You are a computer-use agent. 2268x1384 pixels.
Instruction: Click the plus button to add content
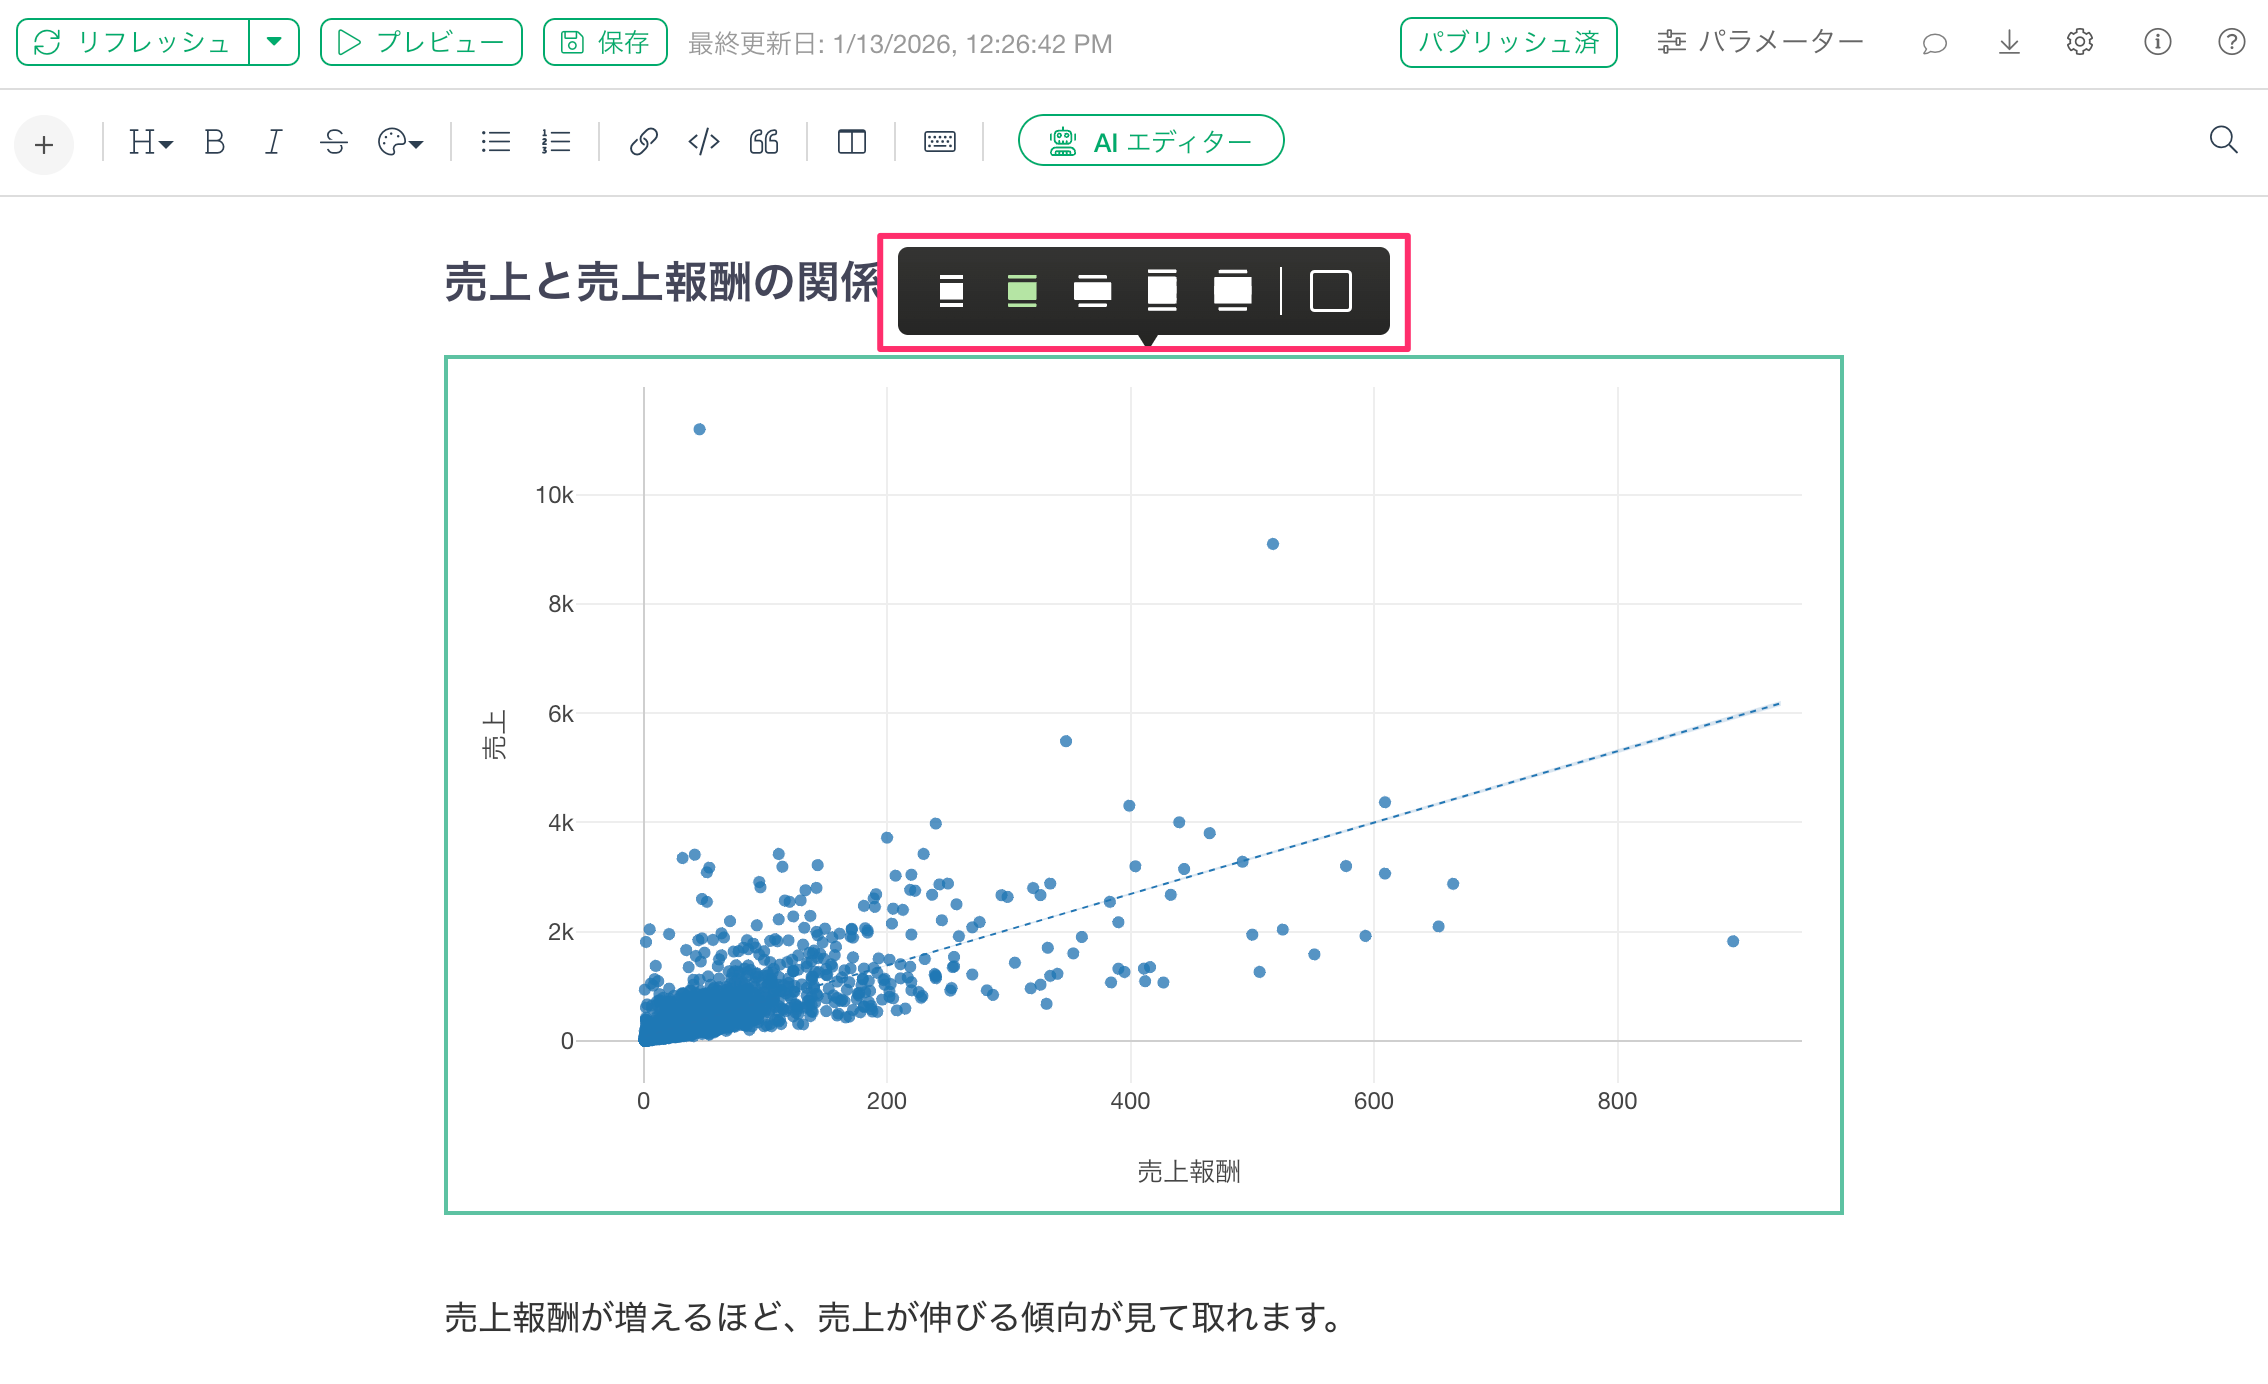44,145
